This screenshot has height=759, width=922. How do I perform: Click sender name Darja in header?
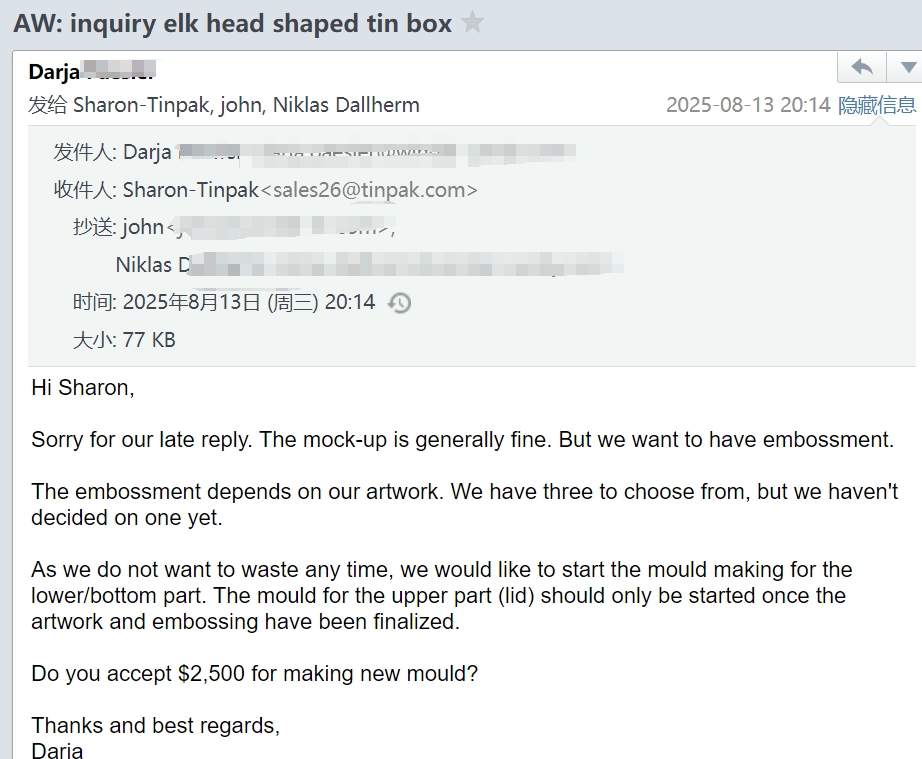tap(54, 72)
